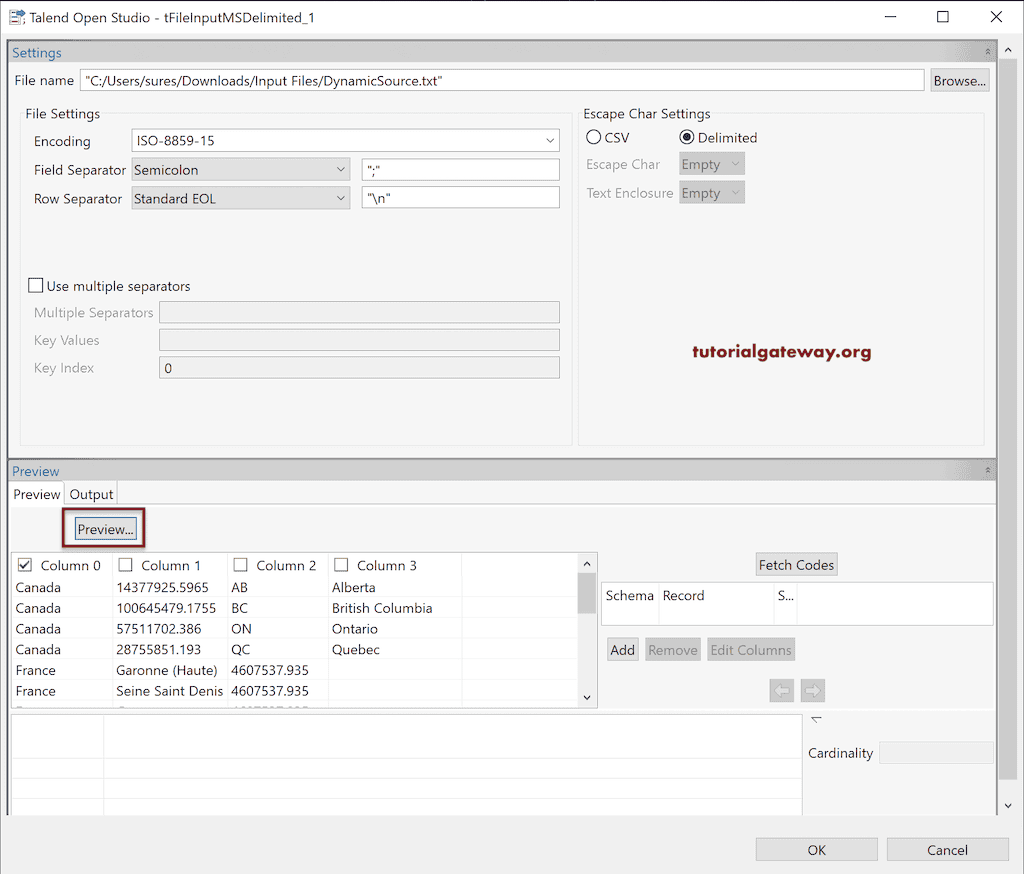Click the preview table scrollbar up arrow
Screen dimensions: 1024x874
(x=587, y=562)
